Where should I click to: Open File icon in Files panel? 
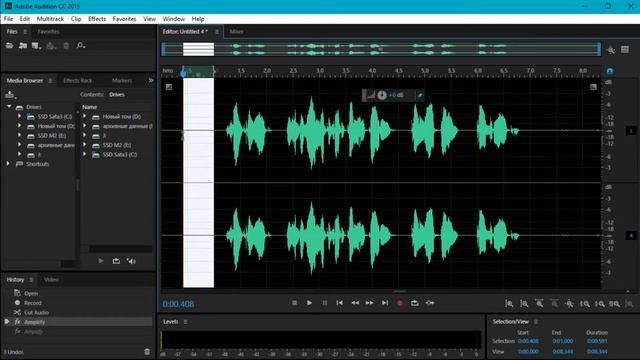tap(9, 46)
